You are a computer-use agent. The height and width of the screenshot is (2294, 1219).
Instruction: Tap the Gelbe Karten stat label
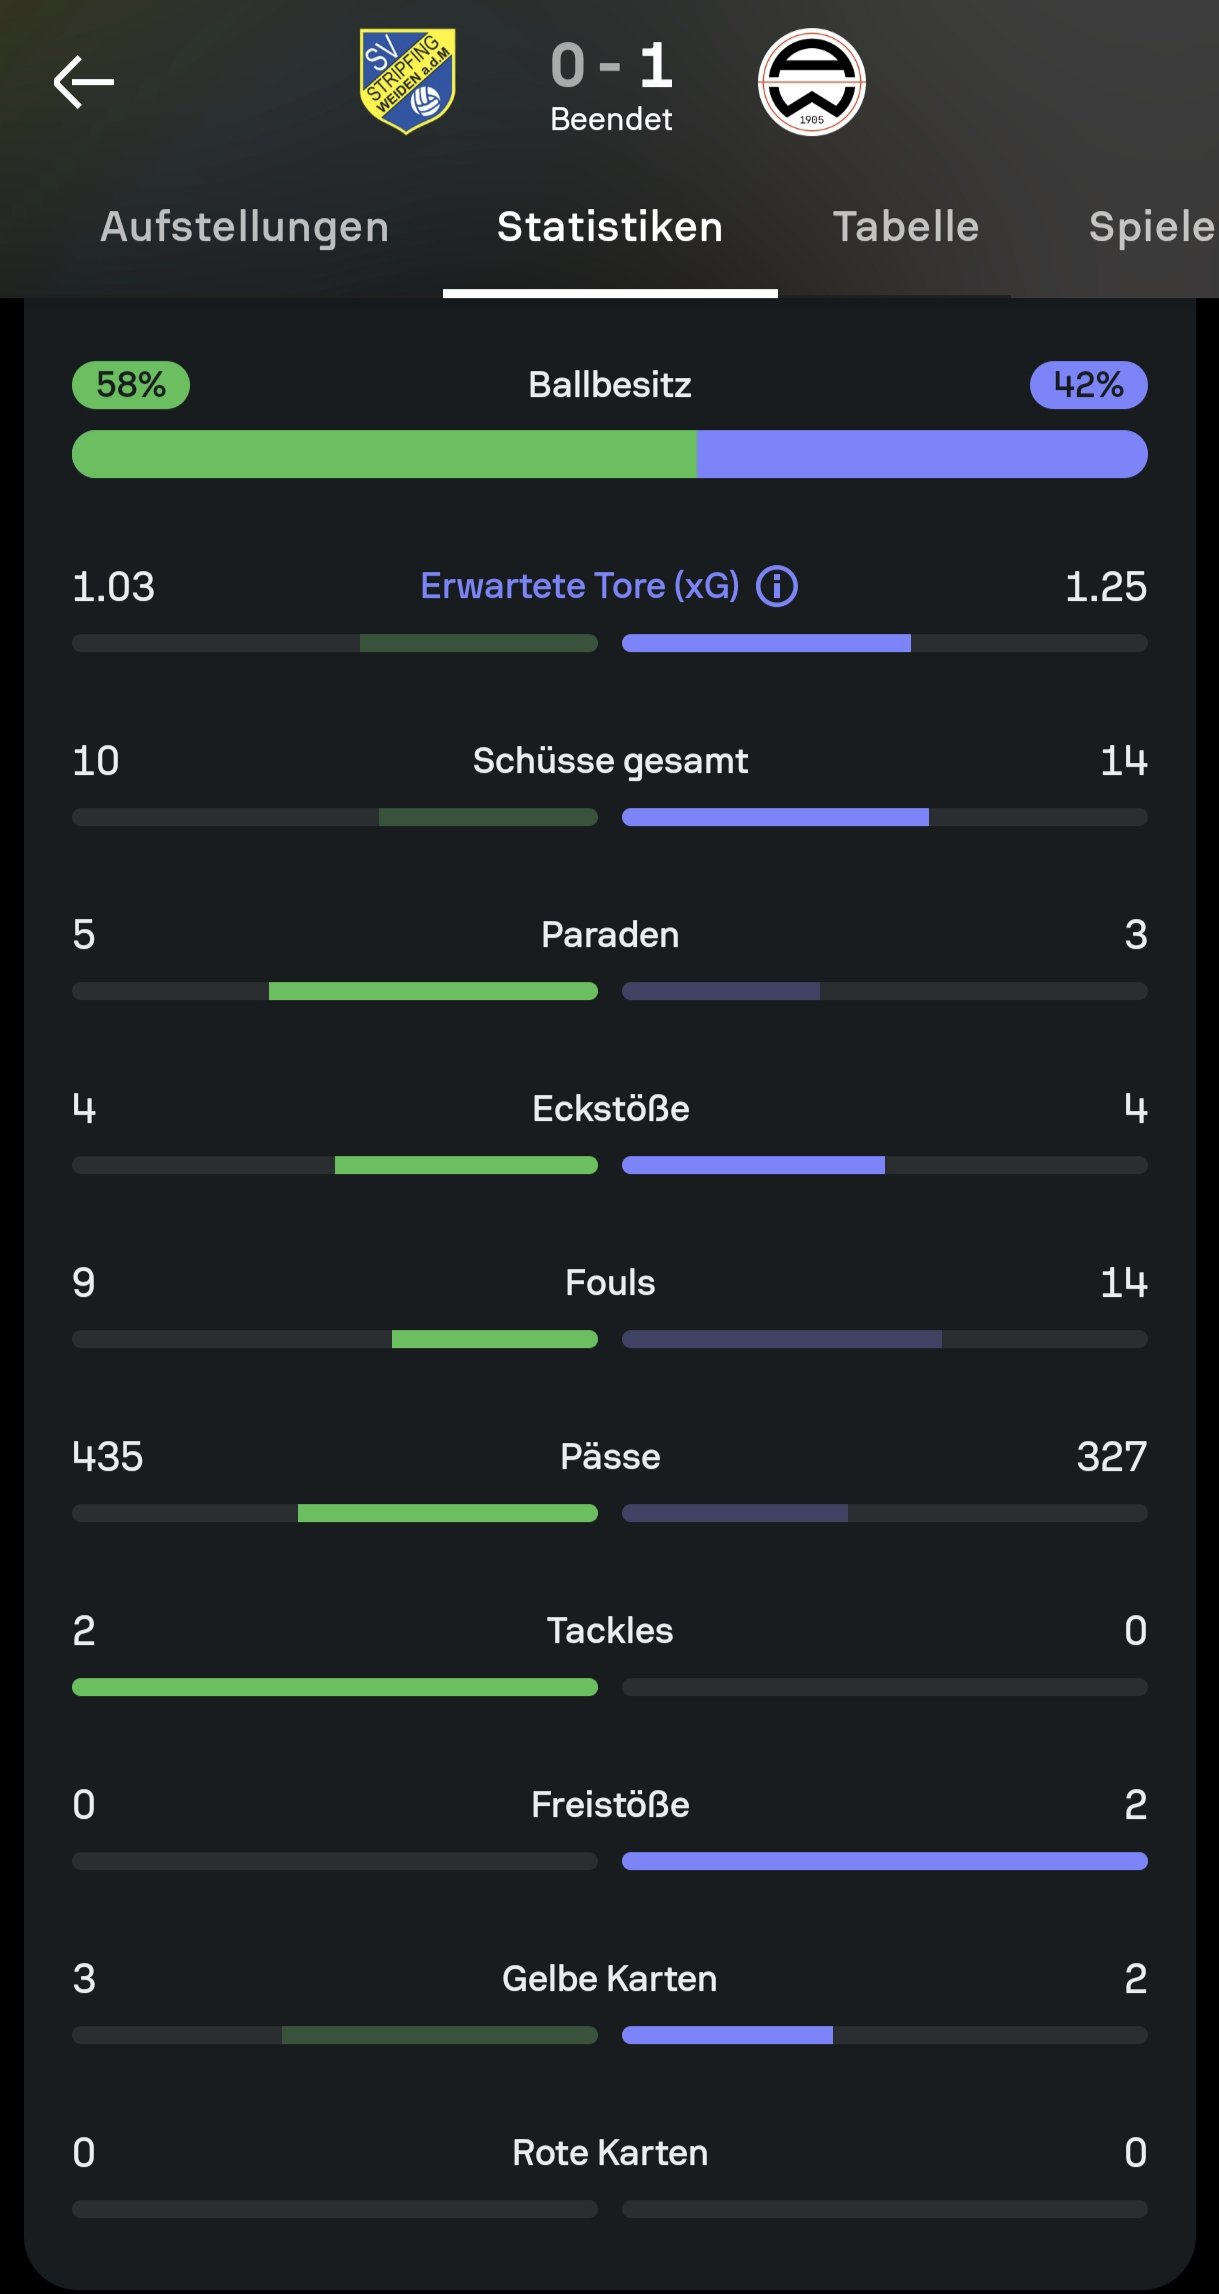click(x=610, y=1979)
